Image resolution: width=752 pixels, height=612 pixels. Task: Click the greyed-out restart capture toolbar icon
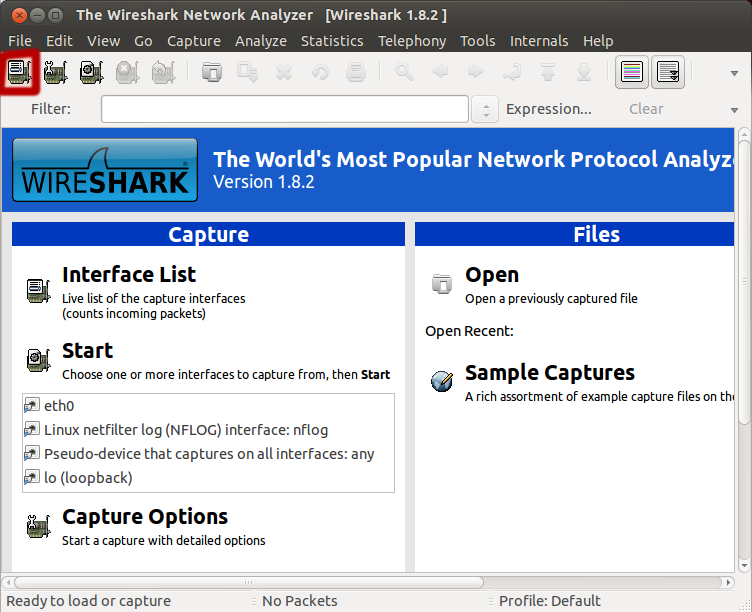(x=164, y=72)
